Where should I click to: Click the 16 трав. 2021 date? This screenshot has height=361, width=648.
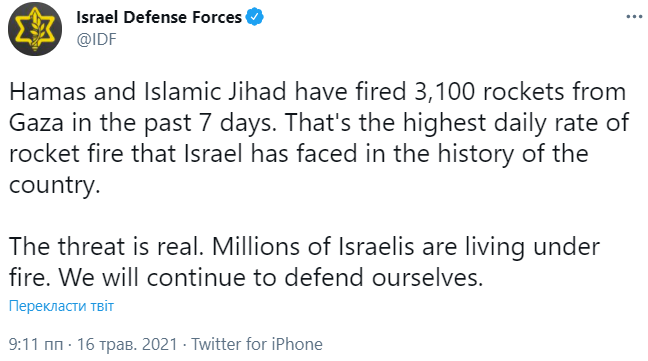127,344
